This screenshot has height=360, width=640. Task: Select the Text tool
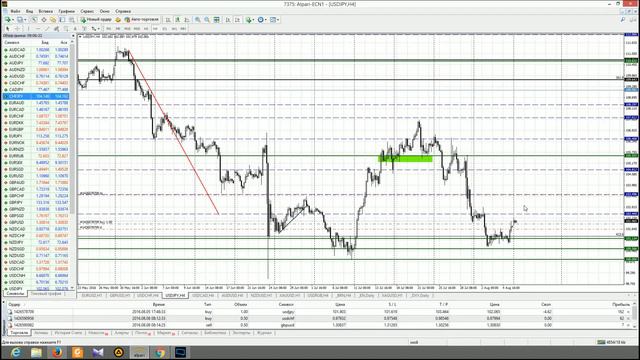75,29
